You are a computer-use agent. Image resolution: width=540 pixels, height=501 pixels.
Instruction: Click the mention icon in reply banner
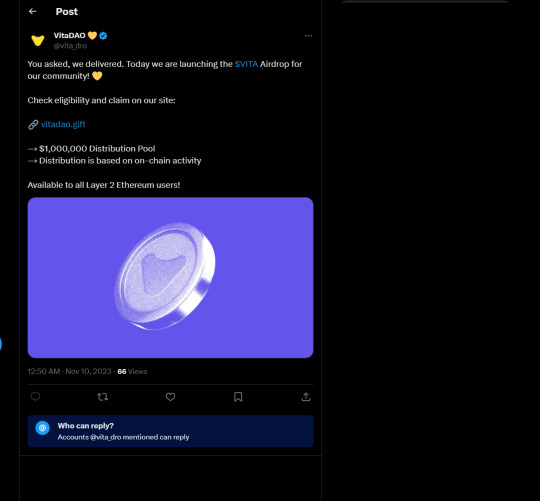[42, 428]
